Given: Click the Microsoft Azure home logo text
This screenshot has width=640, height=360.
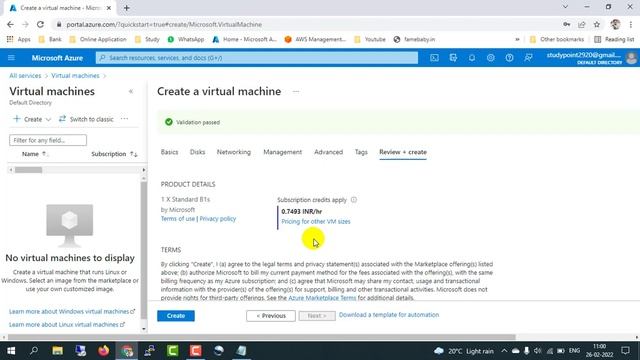Looking at the screenshot, I should pyautogui.click(x=57, y=58).
